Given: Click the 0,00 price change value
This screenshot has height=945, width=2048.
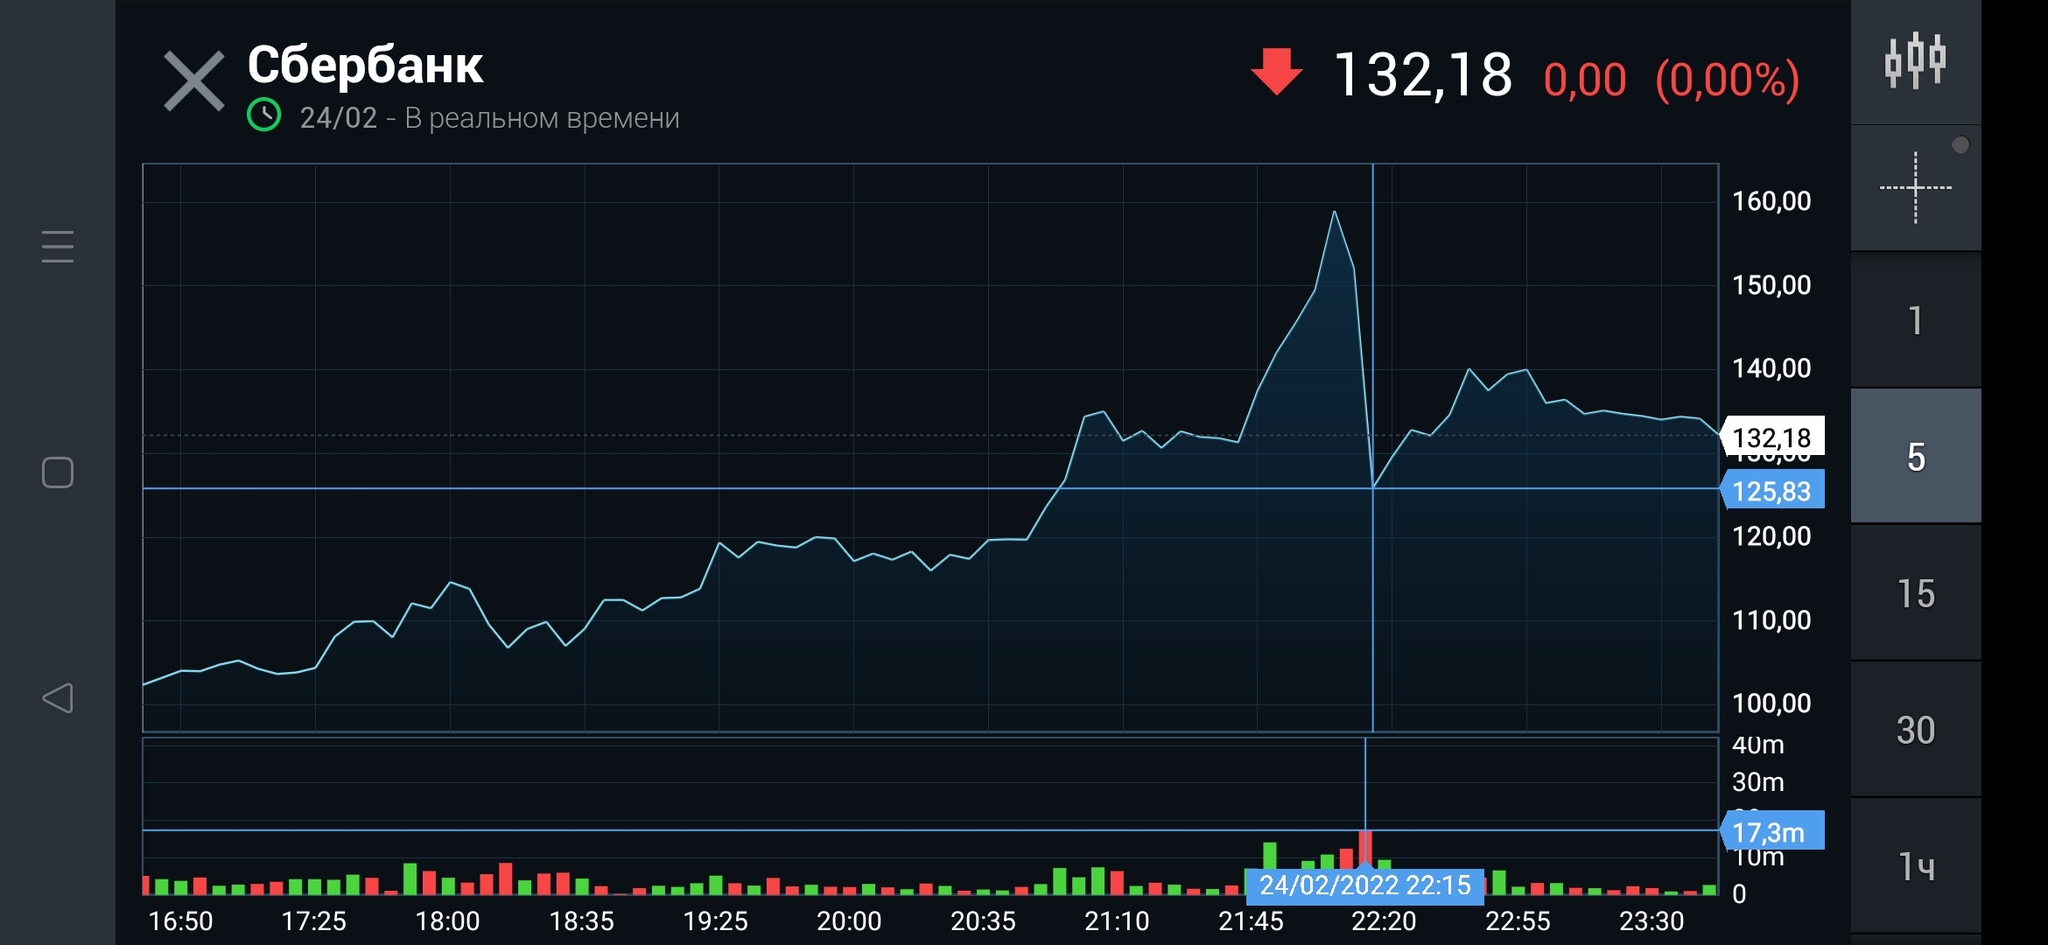Looking at the screenshot, I should tap(1585, 80).
